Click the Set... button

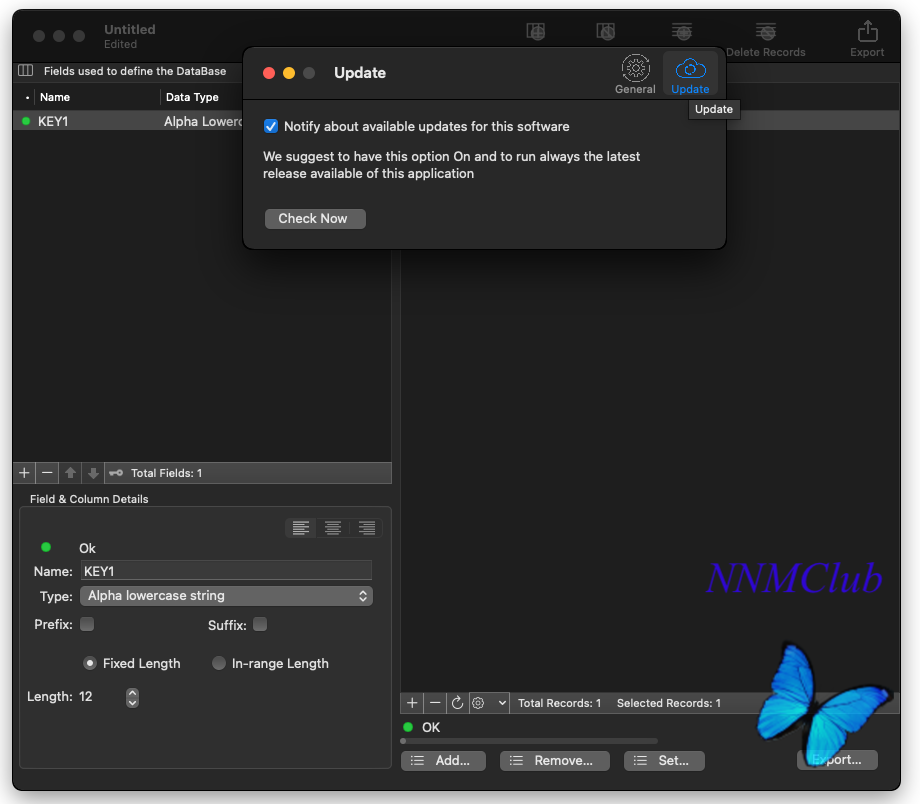coord(664,761)
